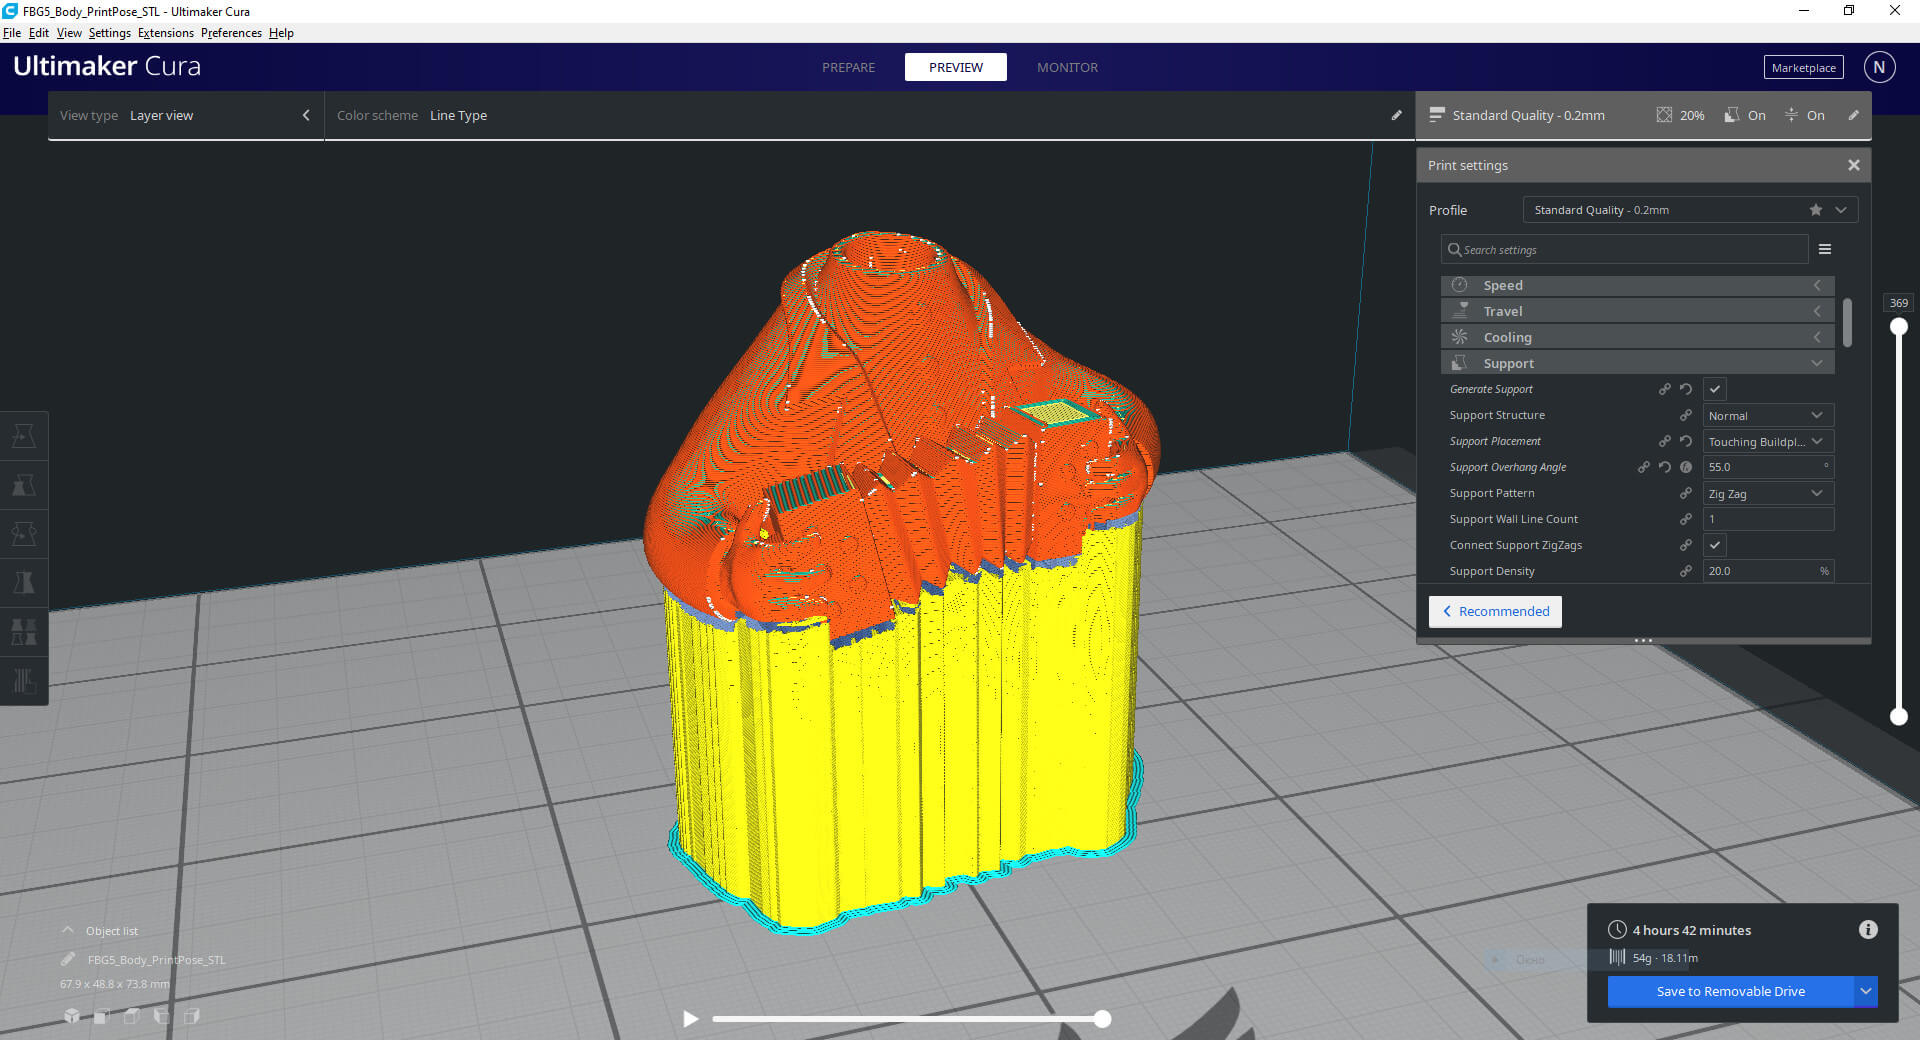Click the pencil icon next to Color scheme
The height and width of the screenshot is (1040, 1920).
click(x=1396, y=115)
